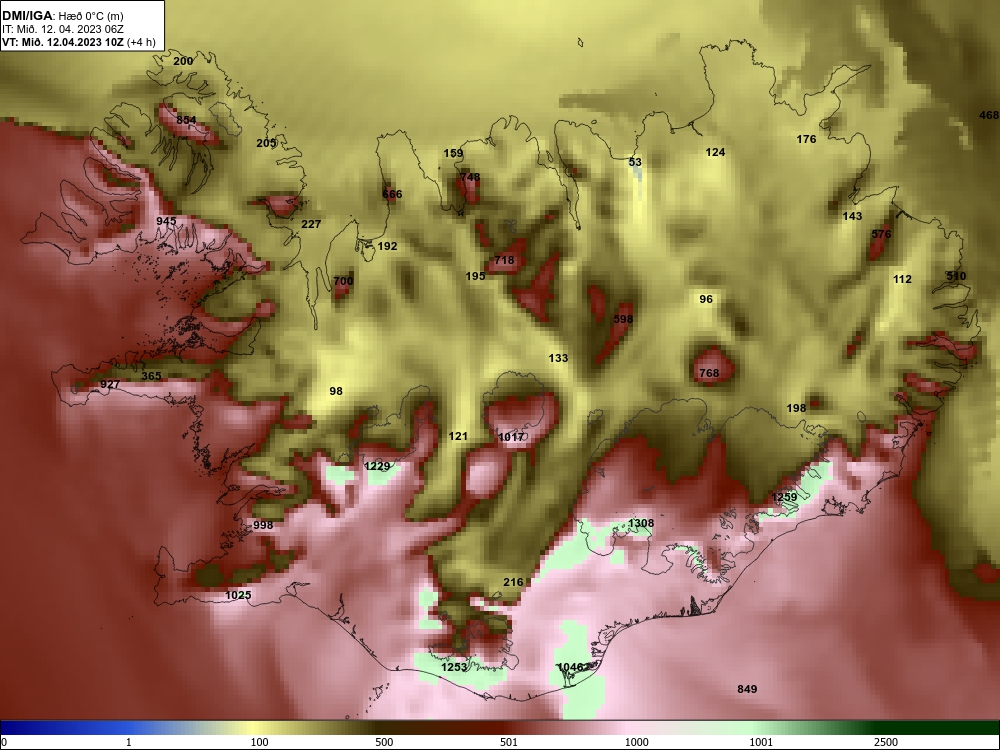The height and width of the screenshot is (750, 1000).
Task: Select the value 1017 on the map
Action: click(511, 437)
